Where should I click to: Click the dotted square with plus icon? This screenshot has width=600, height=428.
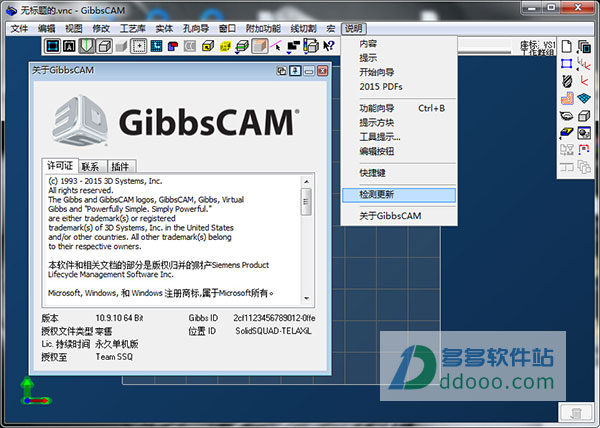click(139, 46)
